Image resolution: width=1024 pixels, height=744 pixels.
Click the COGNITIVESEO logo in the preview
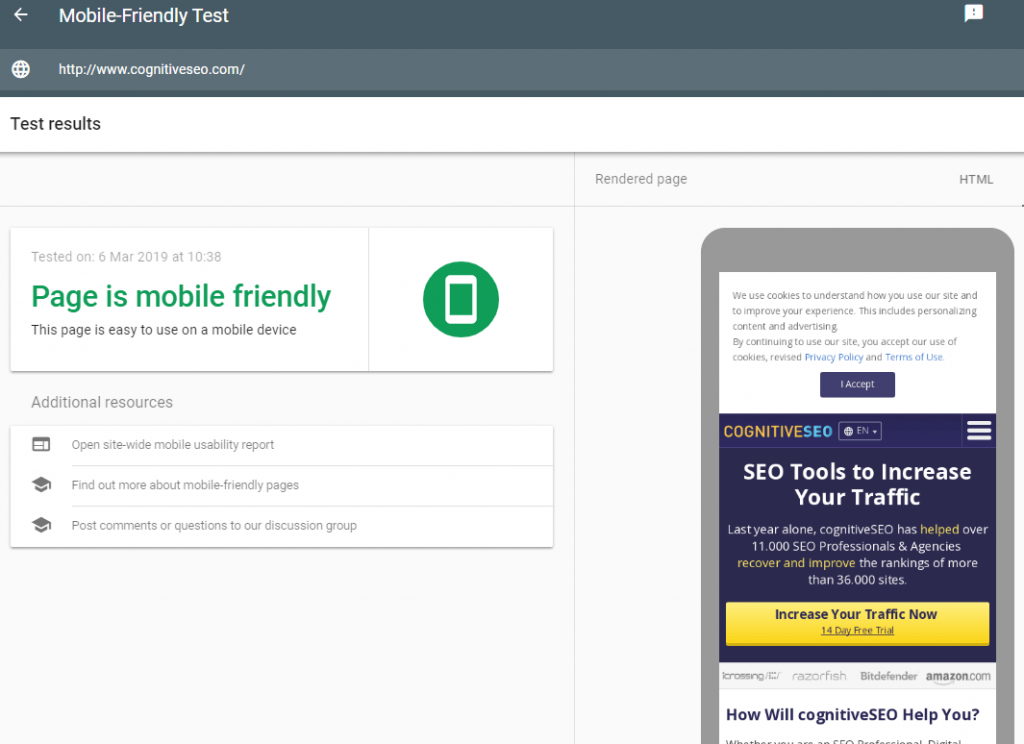tap(779, 430)
